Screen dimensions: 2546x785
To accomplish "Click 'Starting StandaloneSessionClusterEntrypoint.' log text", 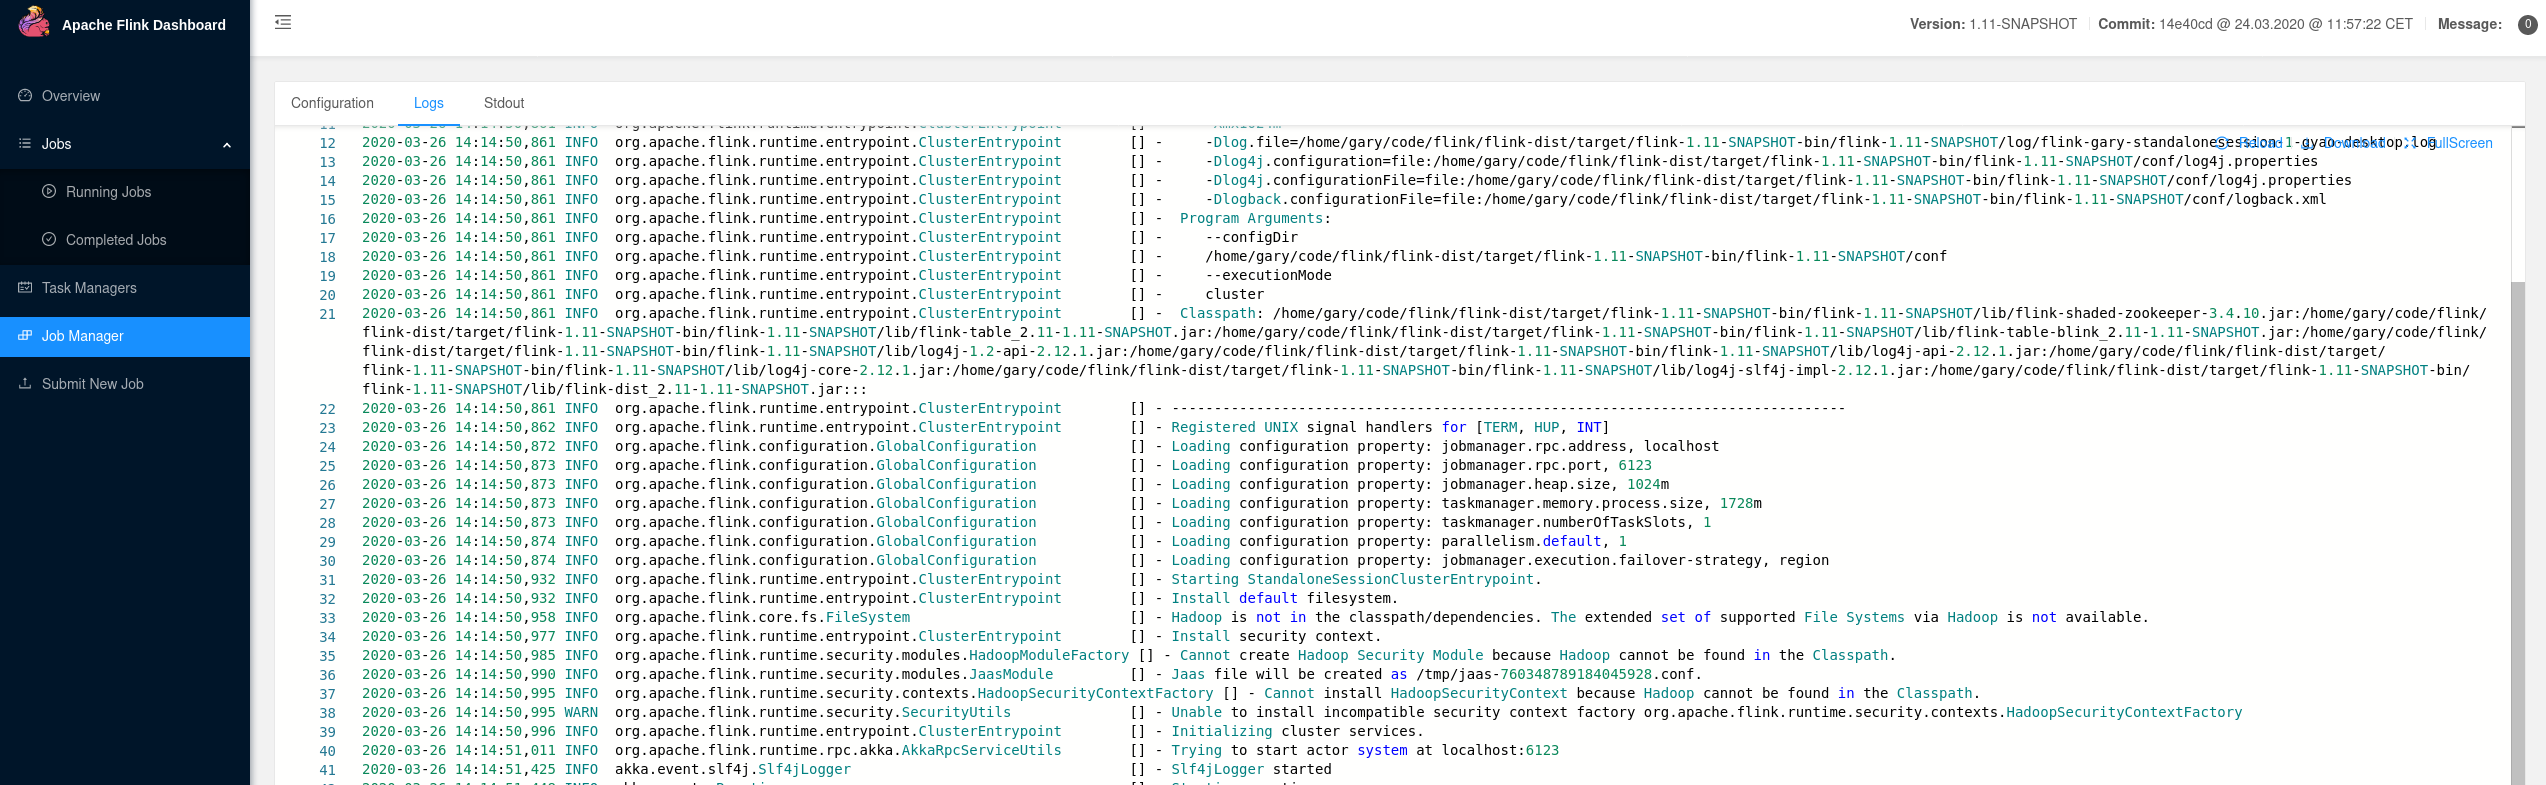I will (1356, 579).
